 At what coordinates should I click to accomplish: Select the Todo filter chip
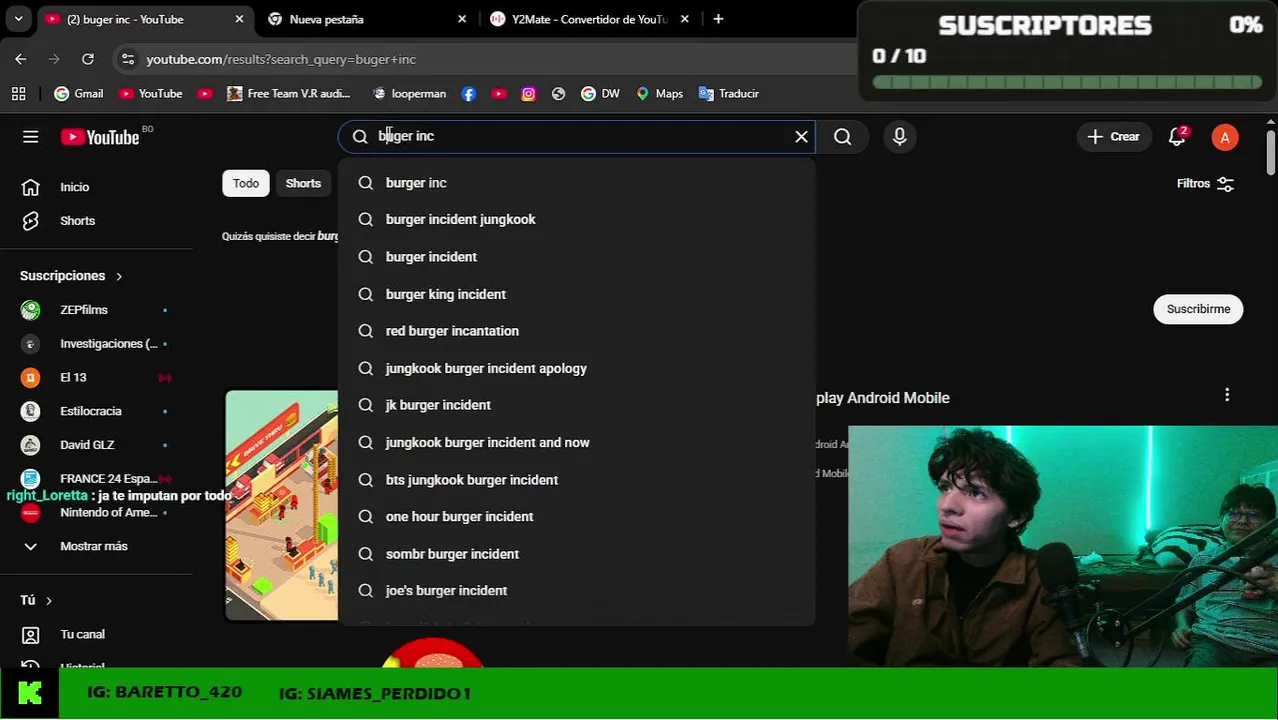coord(246,183)
